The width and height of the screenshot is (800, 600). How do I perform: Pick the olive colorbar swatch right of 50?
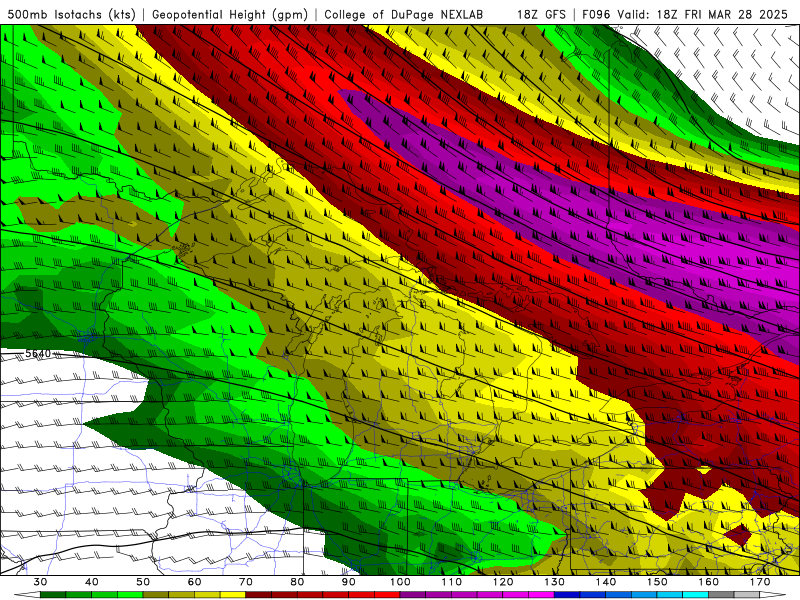[156, 595]
